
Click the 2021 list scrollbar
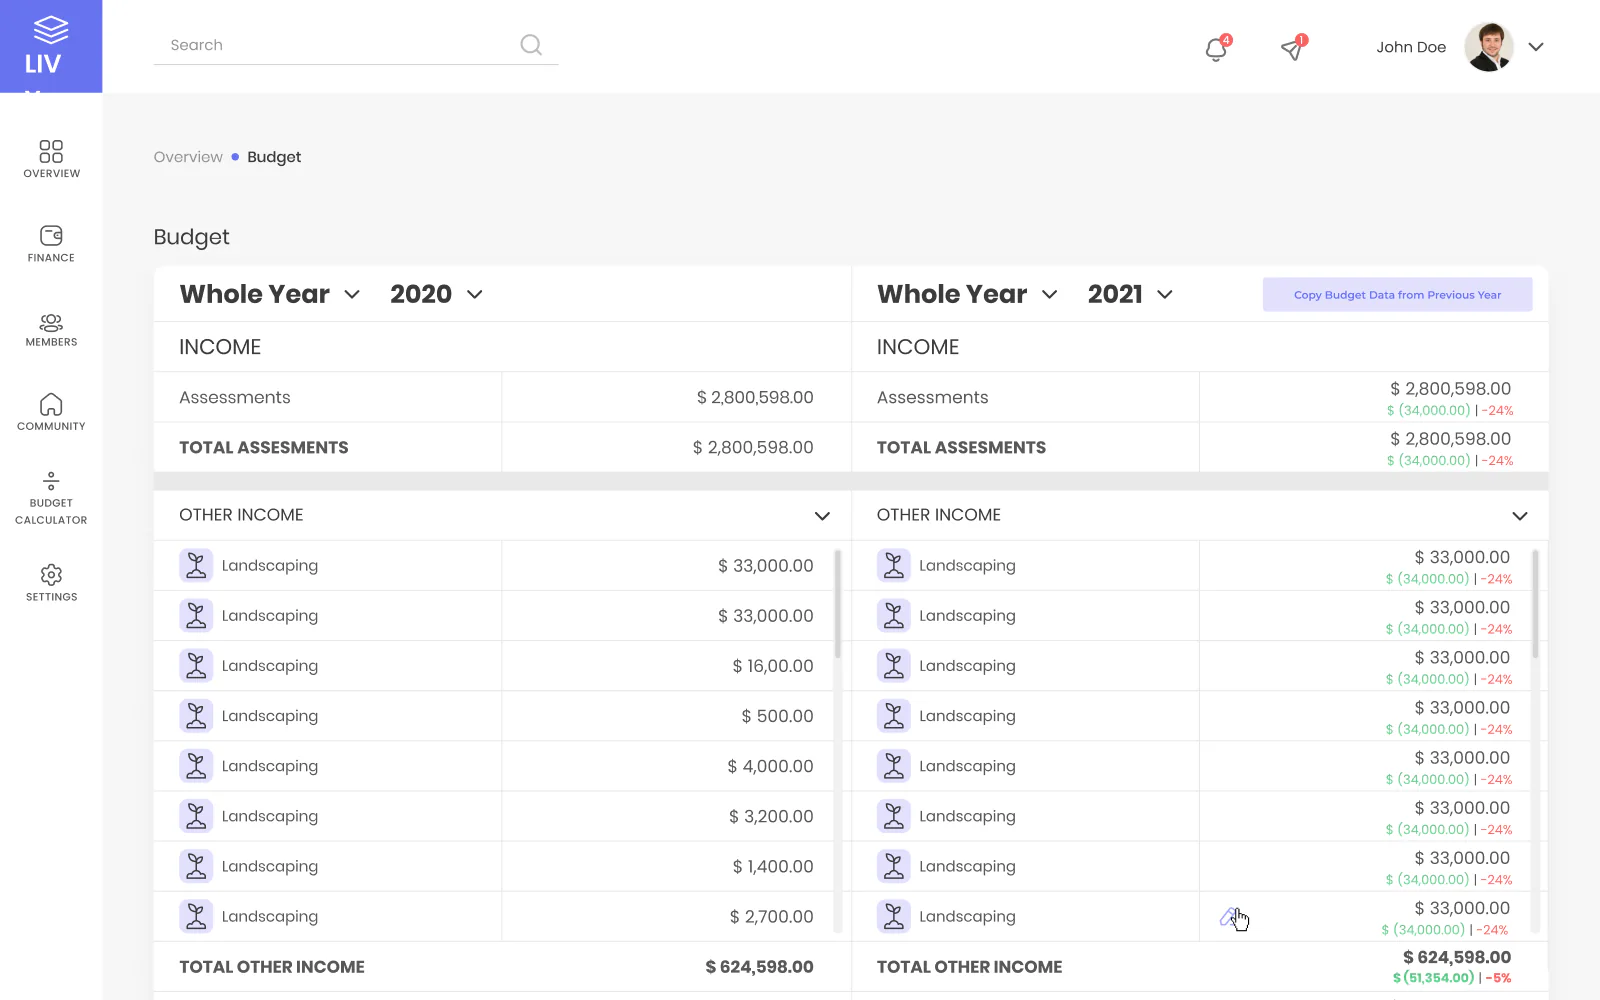1535,604
